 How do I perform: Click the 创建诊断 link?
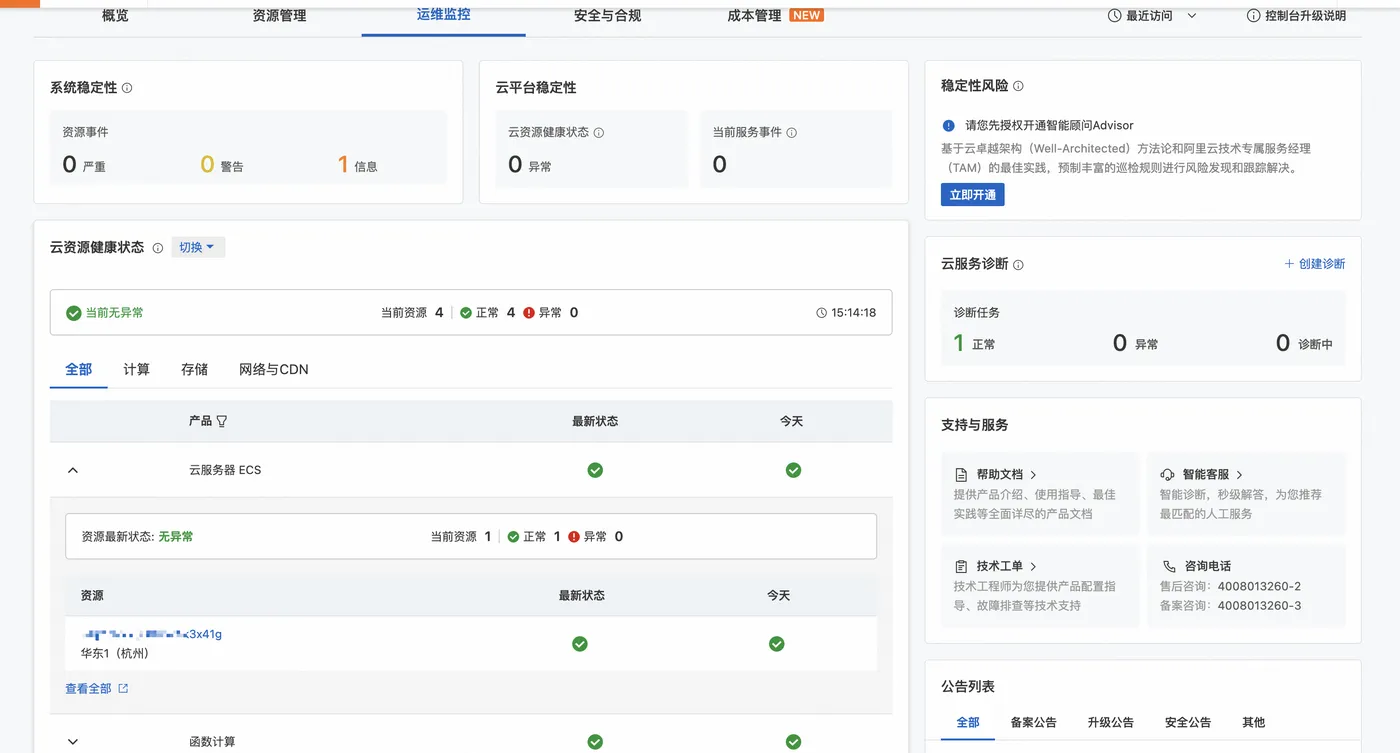pos(1315,264)
